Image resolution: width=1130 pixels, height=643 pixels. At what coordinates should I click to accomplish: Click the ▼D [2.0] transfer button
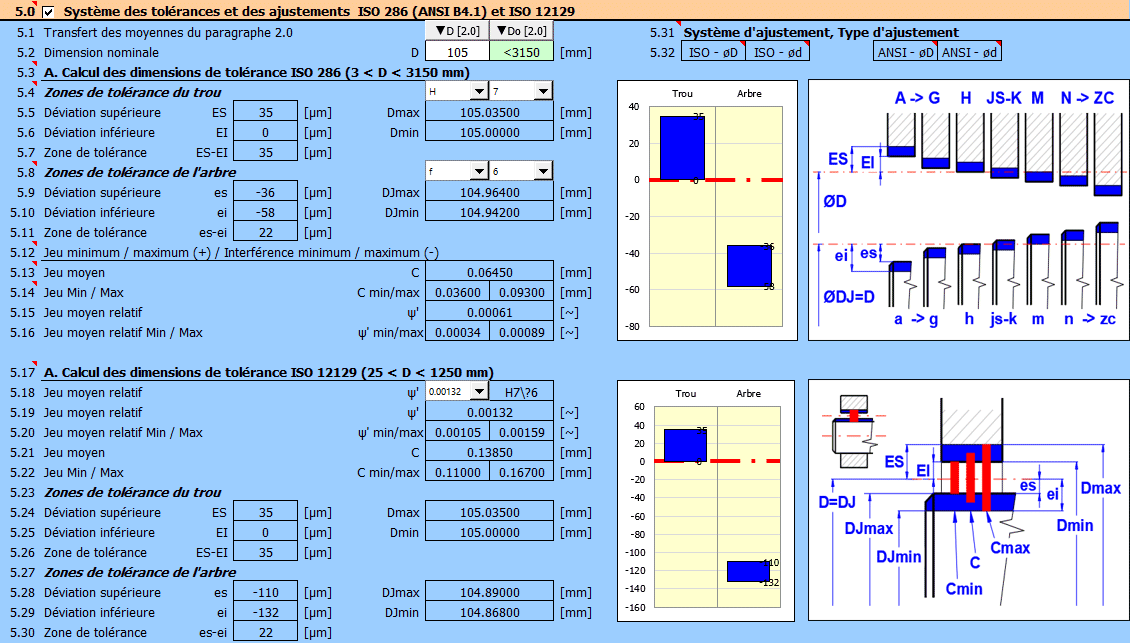tap(457, 31)
